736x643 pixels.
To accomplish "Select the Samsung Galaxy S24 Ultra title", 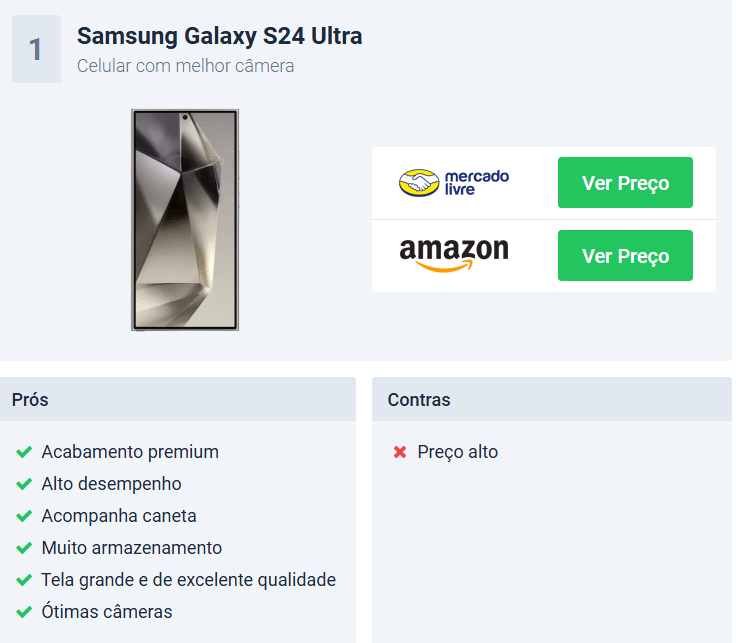I will point(220,36).
